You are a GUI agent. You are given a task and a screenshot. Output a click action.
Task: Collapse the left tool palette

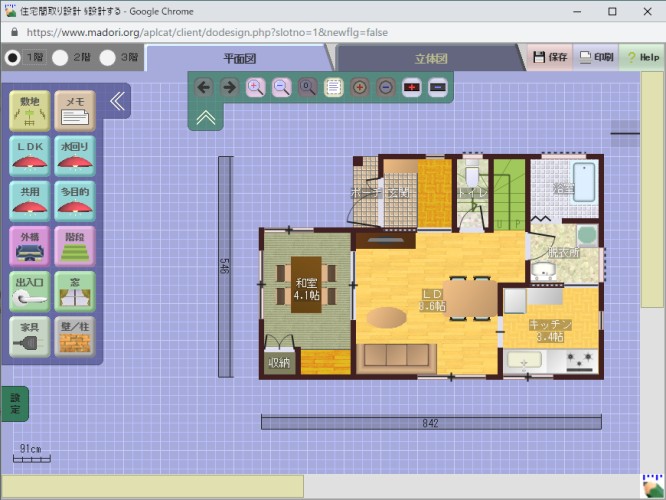pos(117,101)
